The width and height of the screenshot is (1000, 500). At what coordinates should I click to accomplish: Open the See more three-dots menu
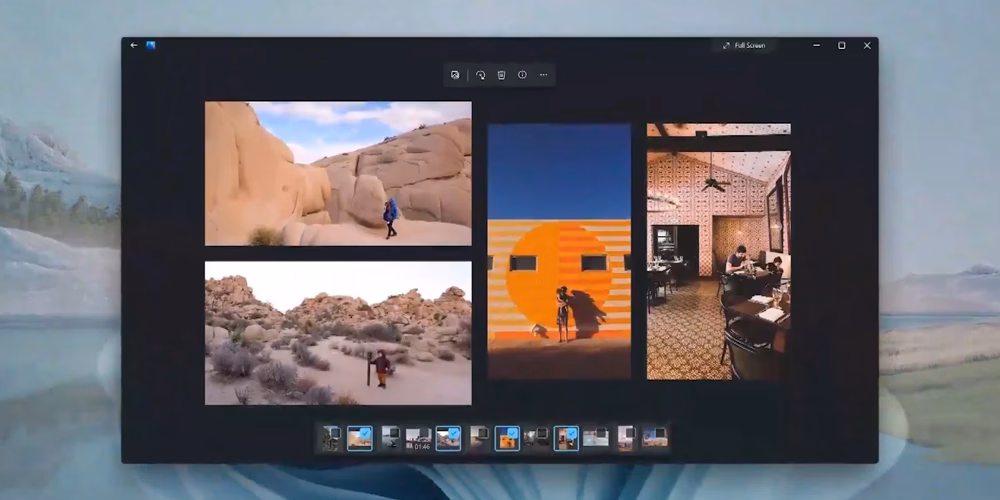pos(543,75)
